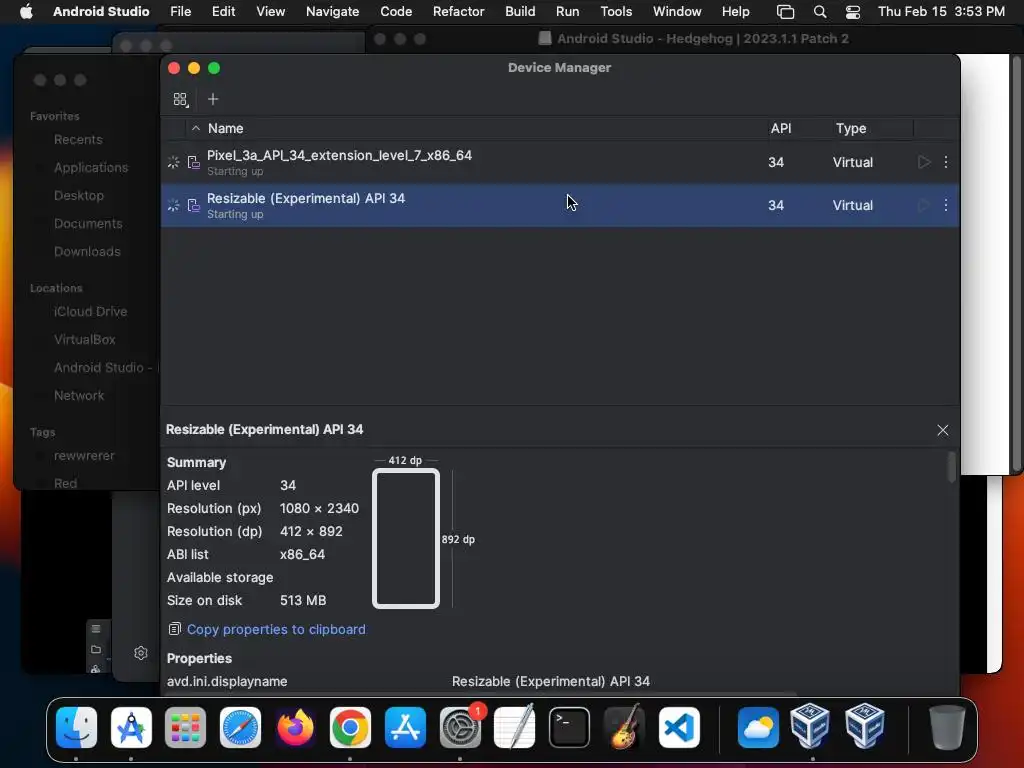1024x768 pixels.
Task: Click the settings gear icon in background window
Action: point(140,653)
